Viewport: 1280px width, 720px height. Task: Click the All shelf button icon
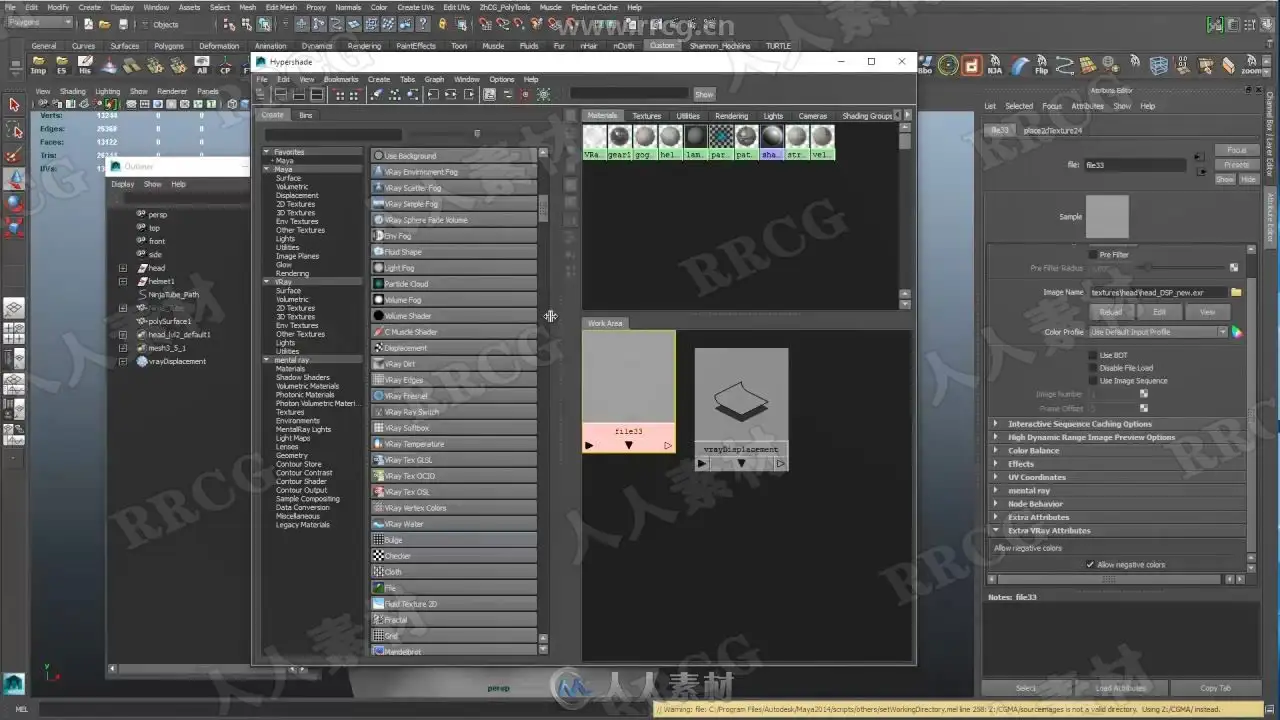[x=202, y=66]
